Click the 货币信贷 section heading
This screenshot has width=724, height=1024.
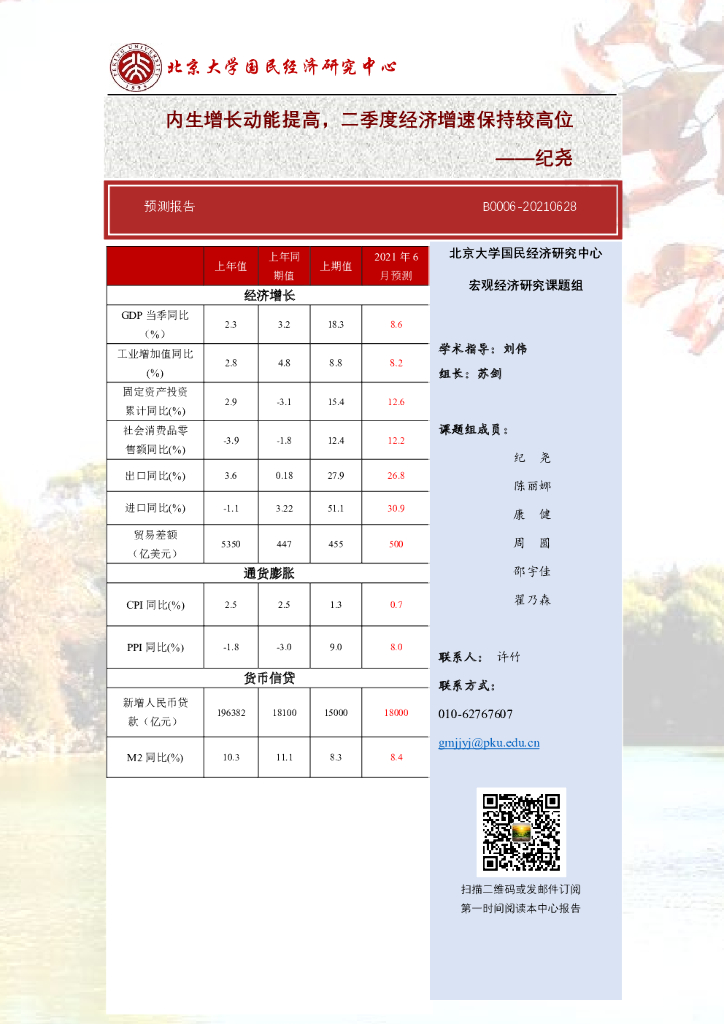click(269, 678)
